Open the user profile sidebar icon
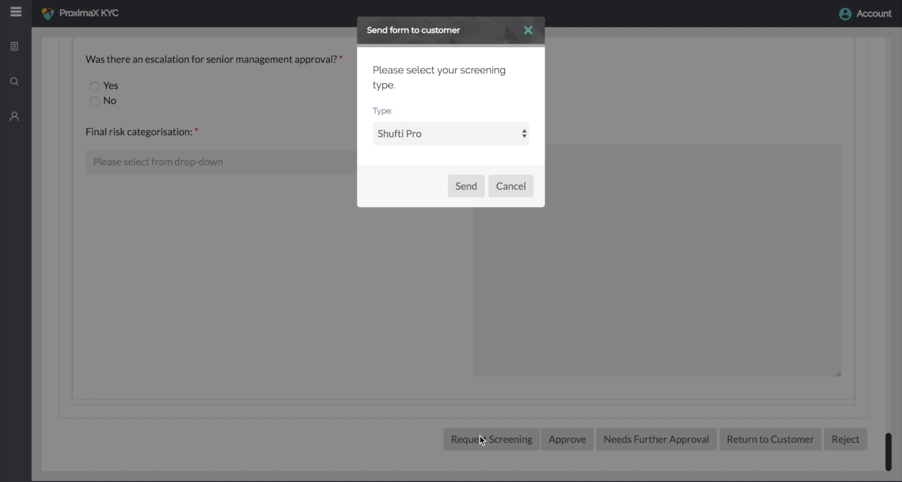This screenshot has width=902, height=482. (14, 117)
